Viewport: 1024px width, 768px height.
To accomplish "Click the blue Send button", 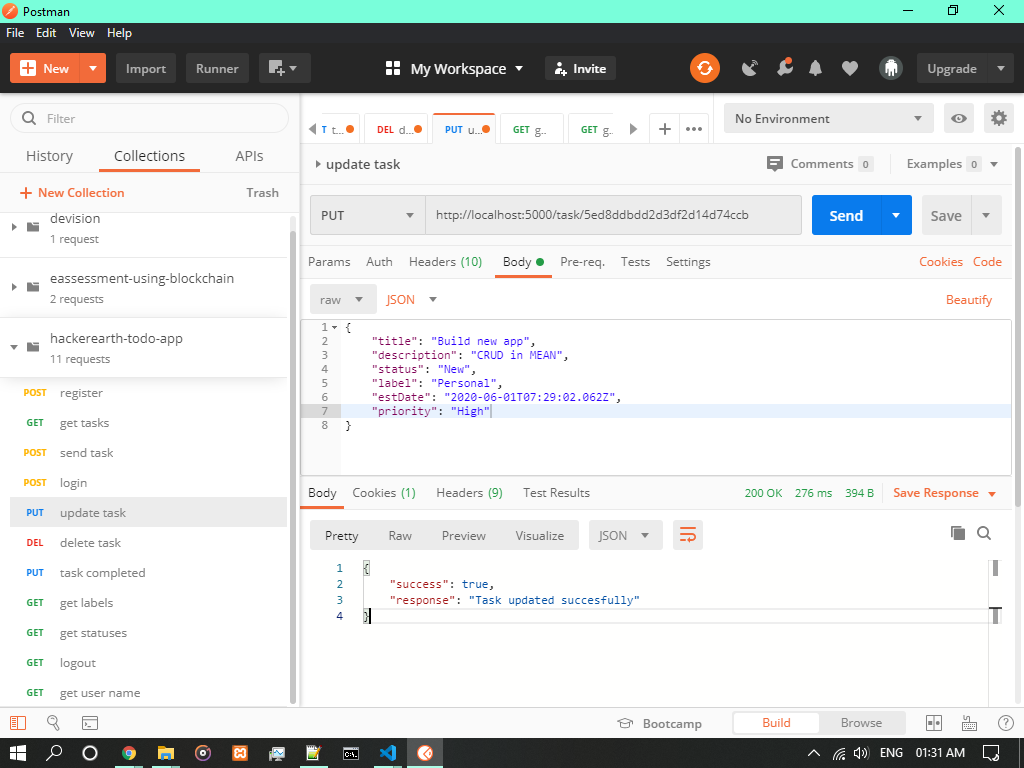I will tap(846, 216).
